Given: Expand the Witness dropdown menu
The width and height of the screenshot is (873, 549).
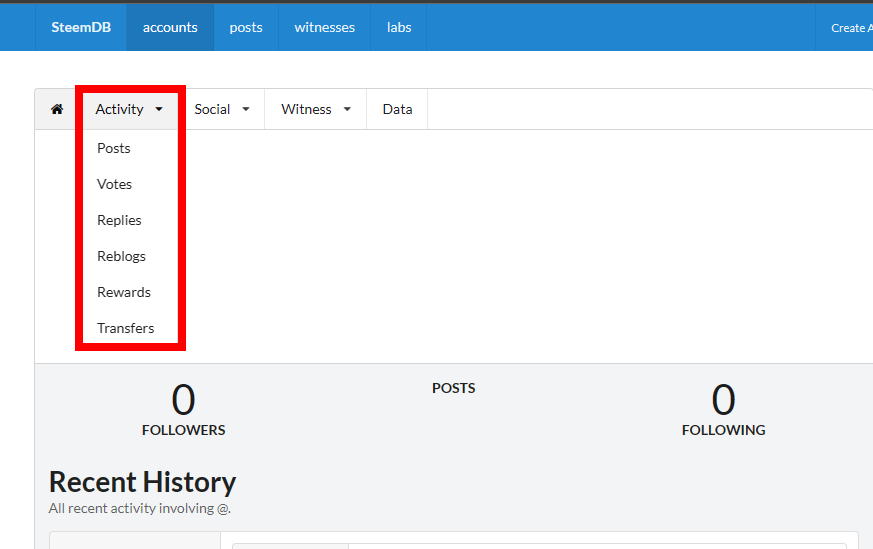Looking at the screenshot, I should coord(316,109).
